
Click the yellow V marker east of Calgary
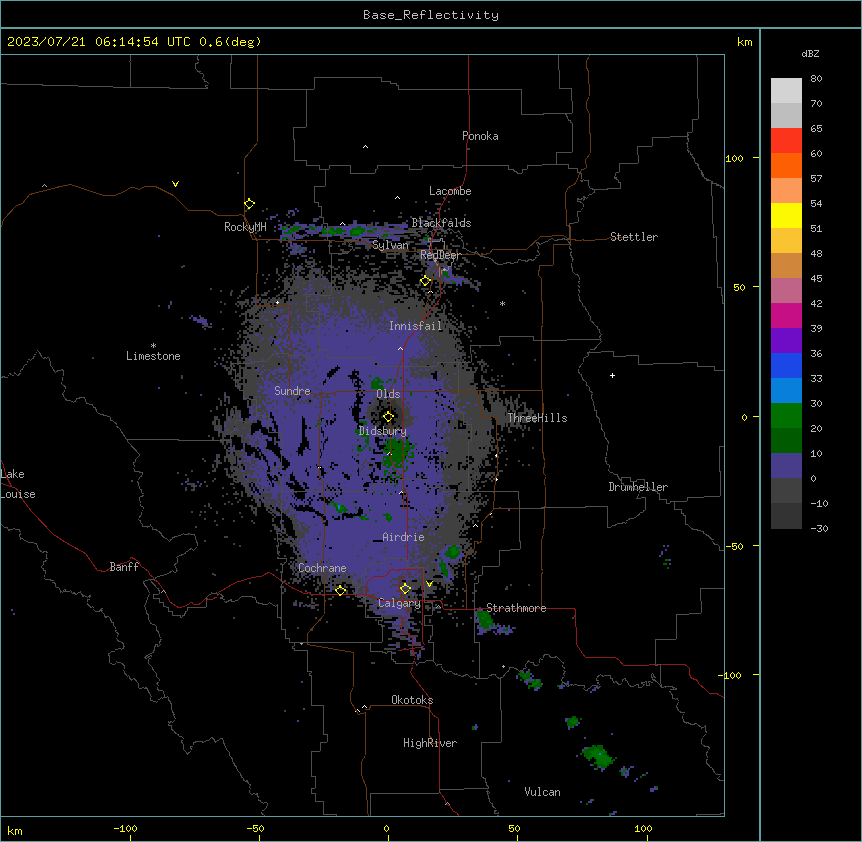[429, 584]
